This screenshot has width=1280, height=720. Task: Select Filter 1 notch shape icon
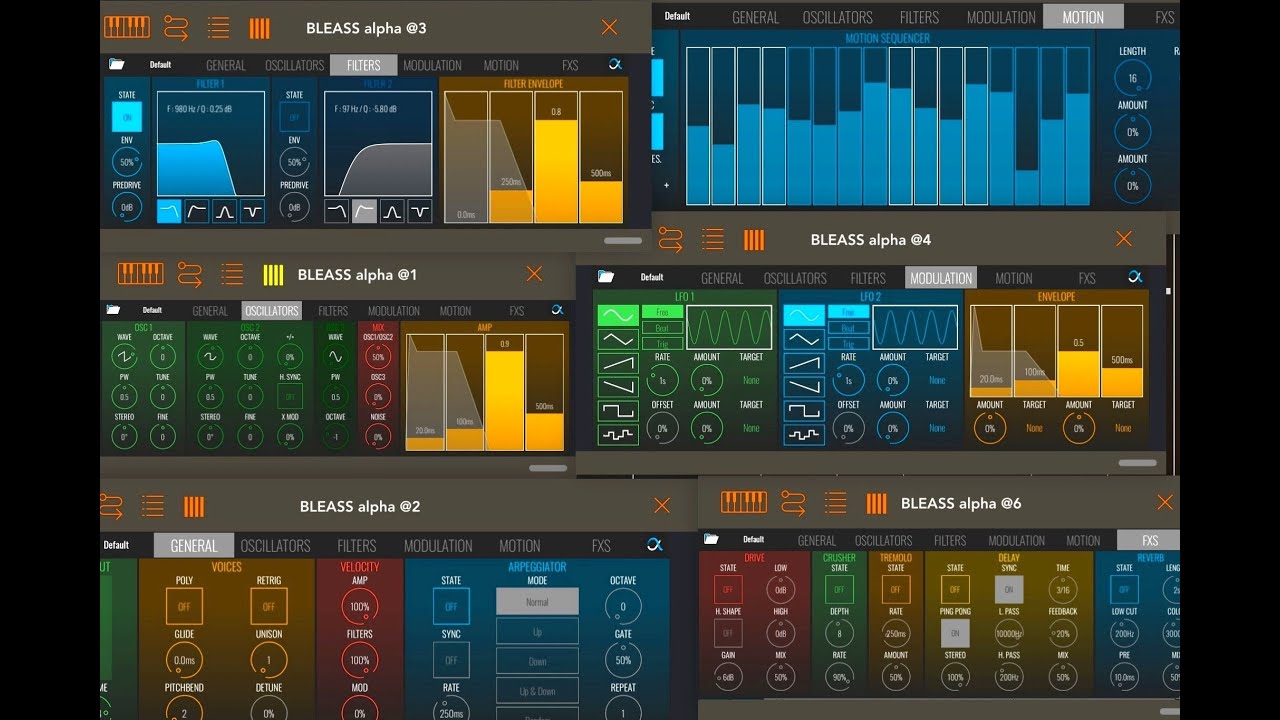252,211
